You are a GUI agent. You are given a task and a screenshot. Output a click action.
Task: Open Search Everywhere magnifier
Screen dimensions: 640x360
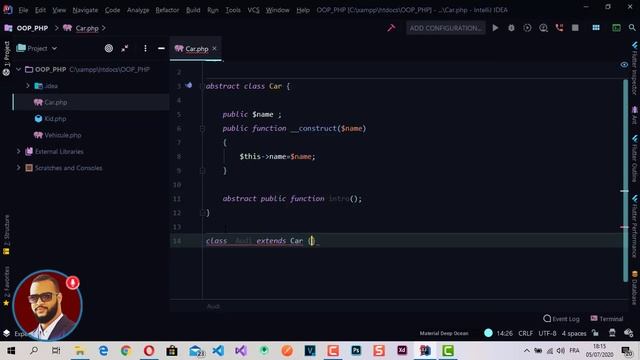click(x=632, y=28)
